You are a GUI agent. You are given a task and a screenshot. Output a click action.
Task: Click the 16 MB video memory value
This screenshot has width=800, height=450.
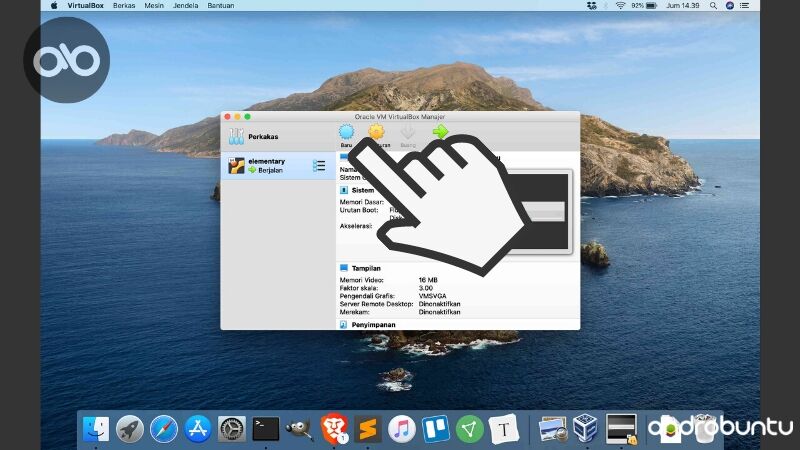pos(428,280)
